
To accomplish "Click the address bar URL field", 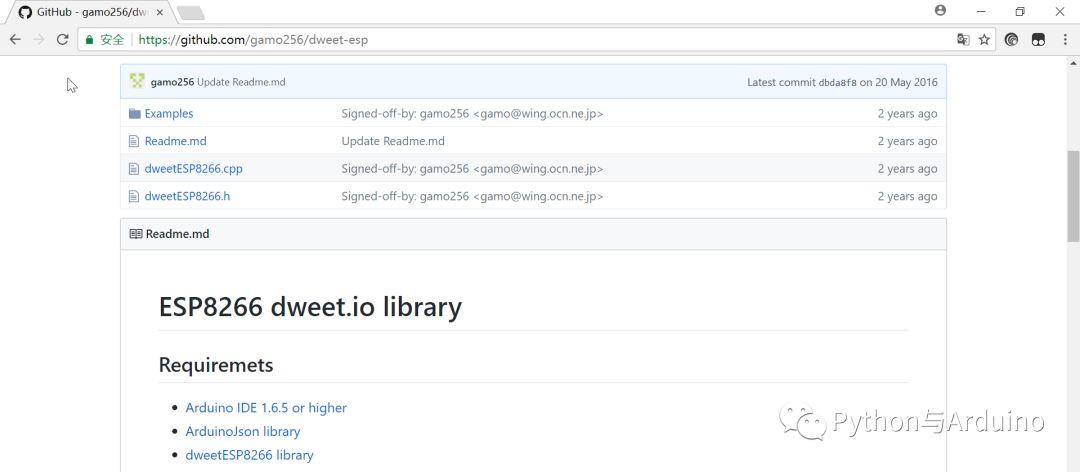I will [537, 40].
